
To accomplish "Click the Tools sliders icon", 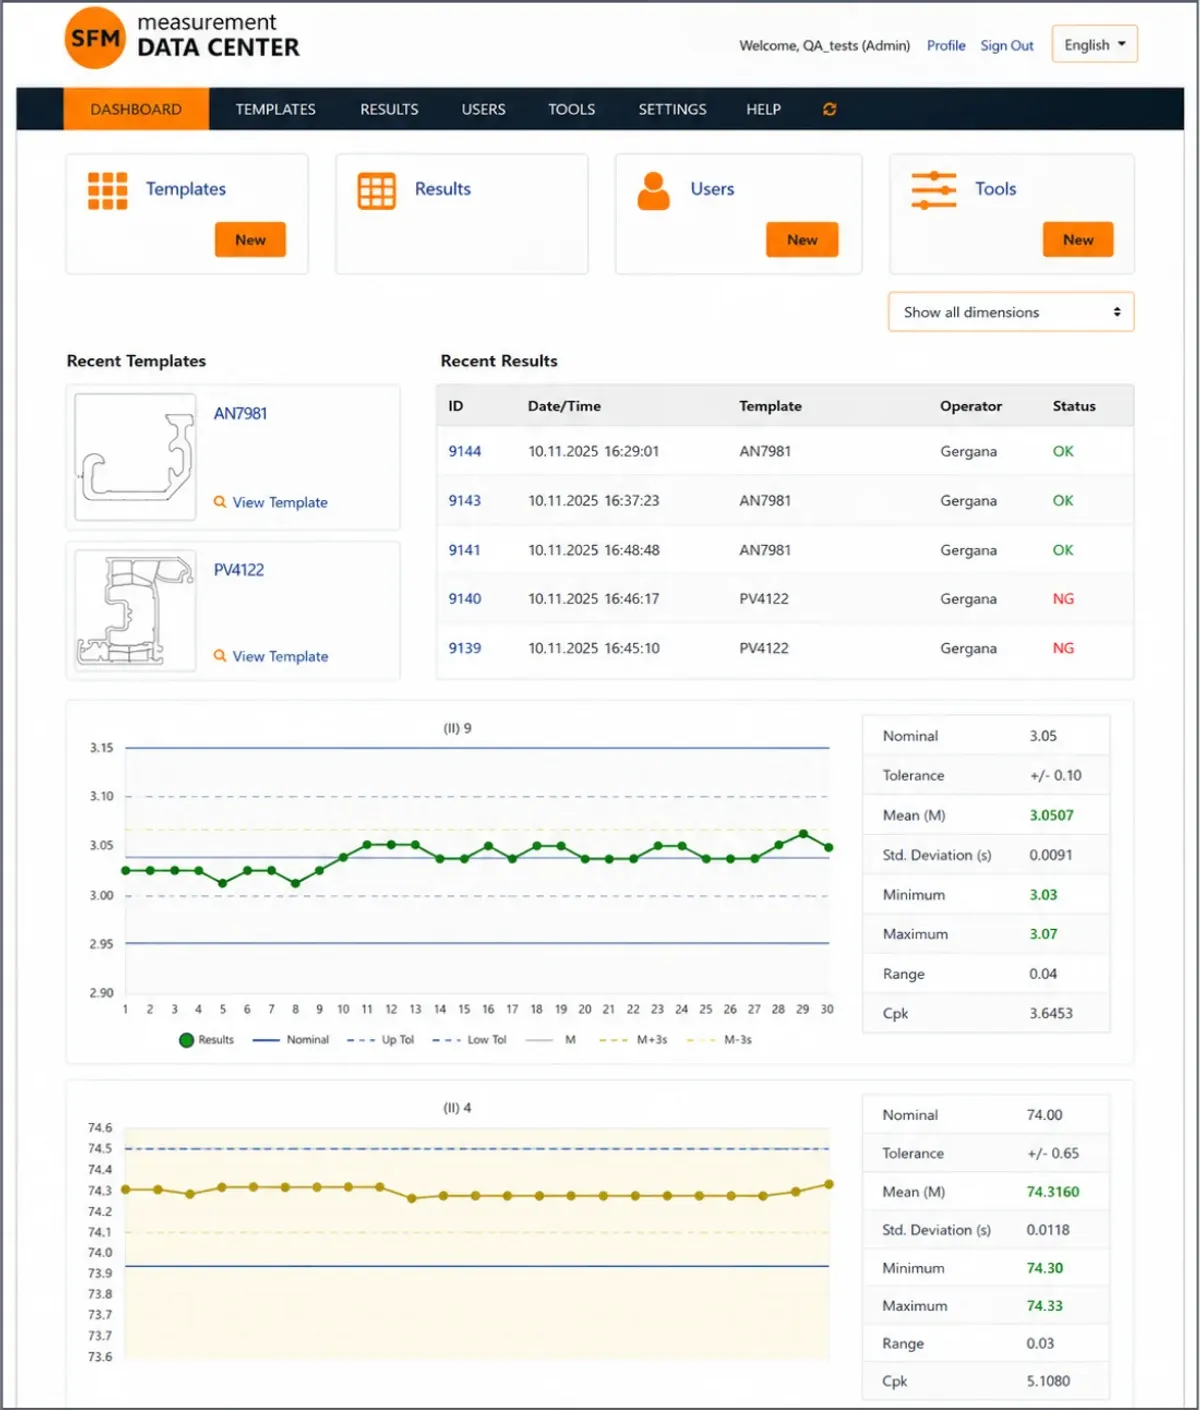I will coord(933,190).
